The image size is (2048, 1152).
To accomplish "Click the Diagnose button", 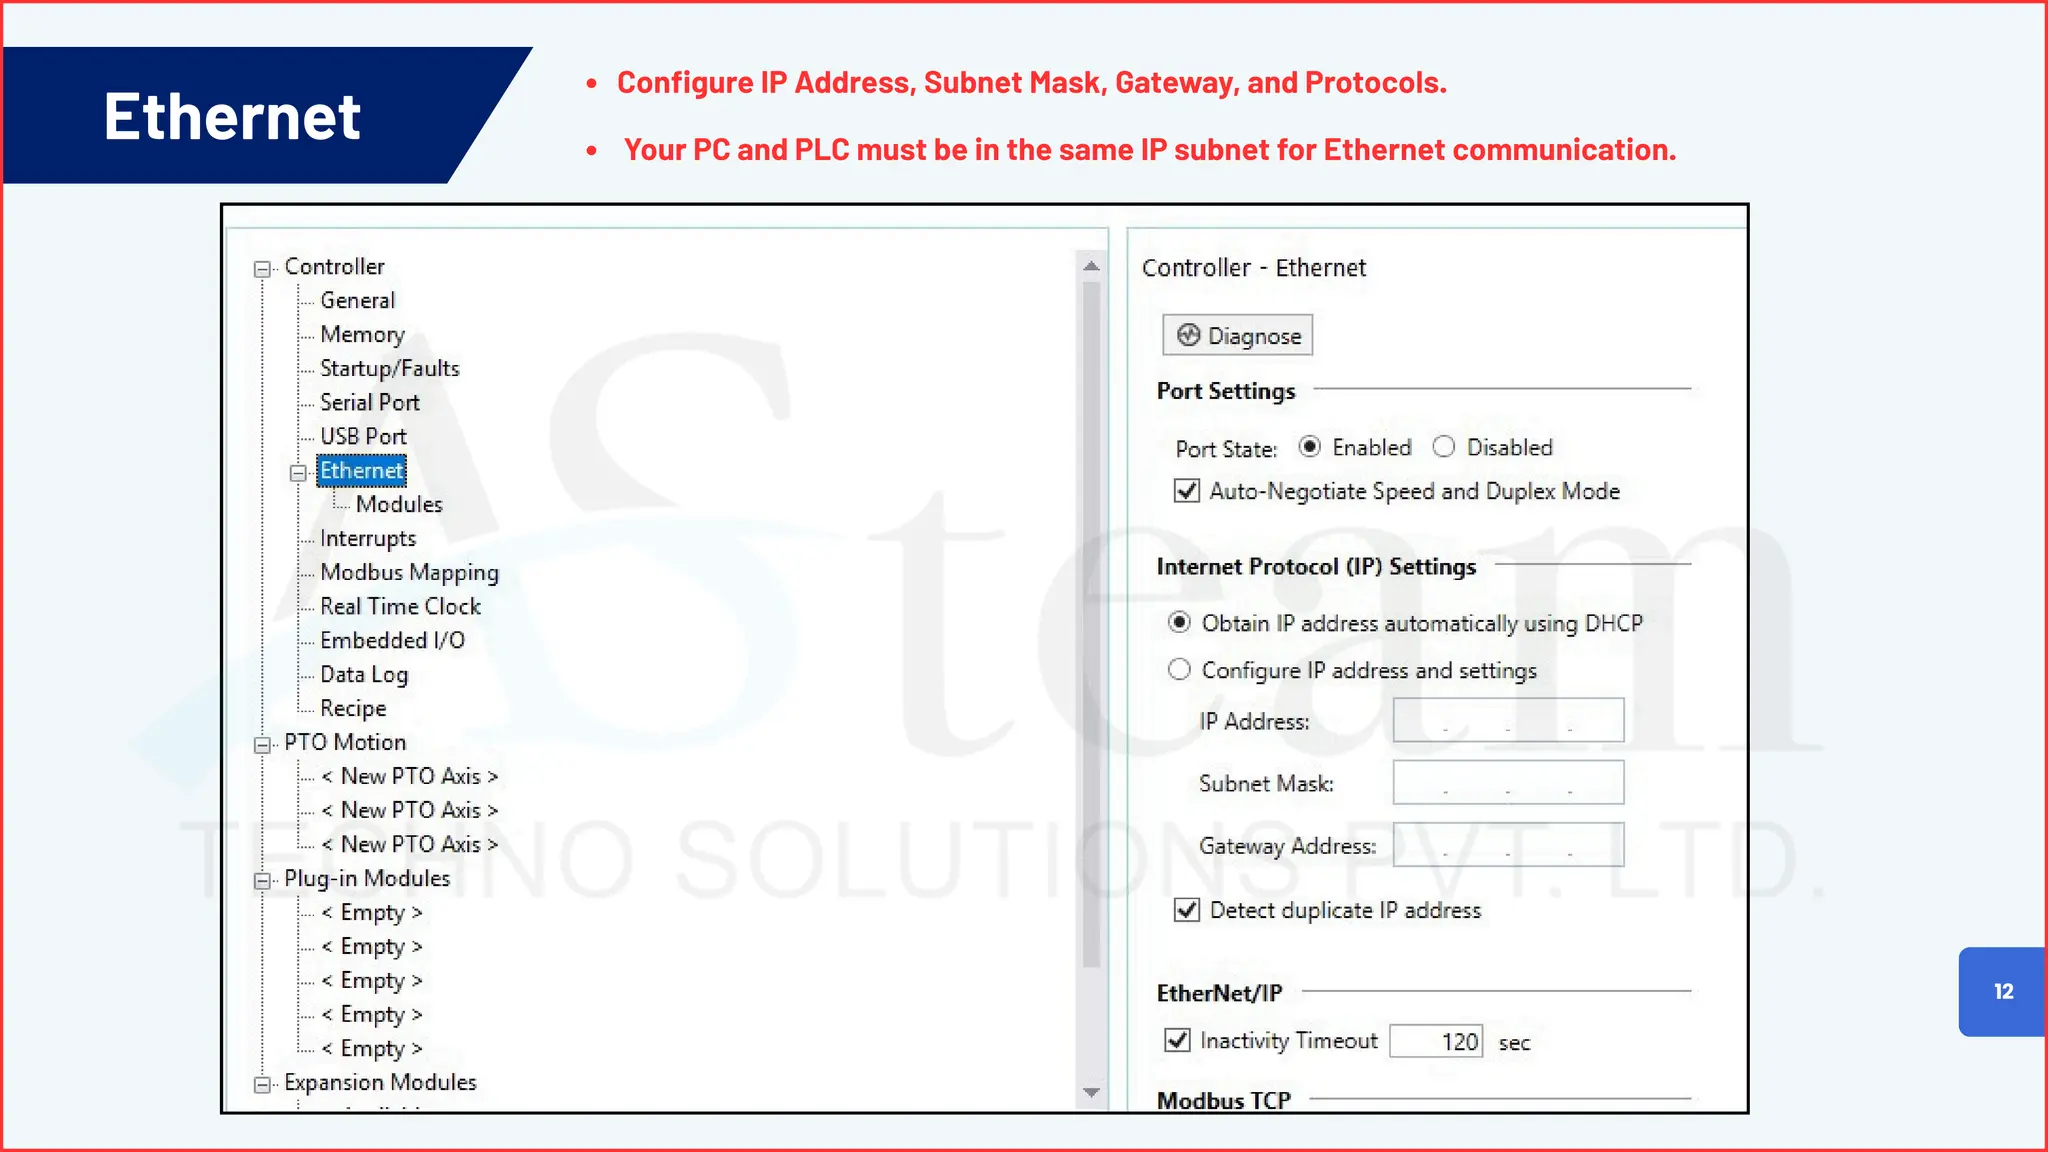I will (x=1237, y=335).
